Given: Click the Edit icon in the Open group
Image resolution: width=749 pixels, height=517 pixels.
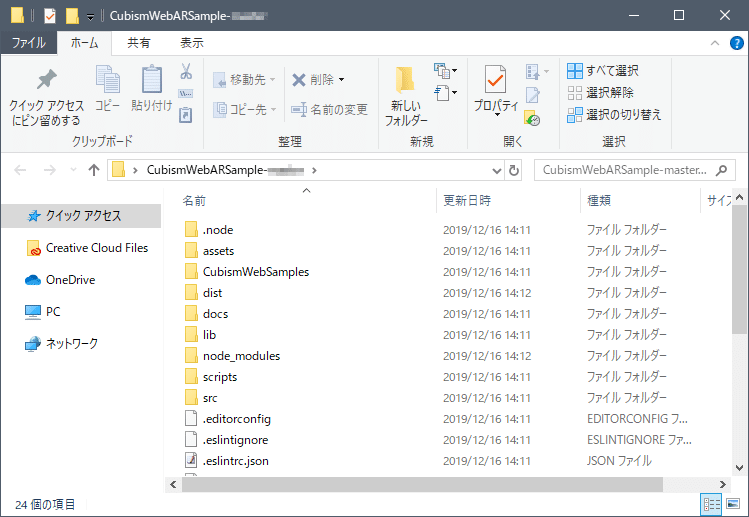Looking at the screenshot, I should click(533, 95).
